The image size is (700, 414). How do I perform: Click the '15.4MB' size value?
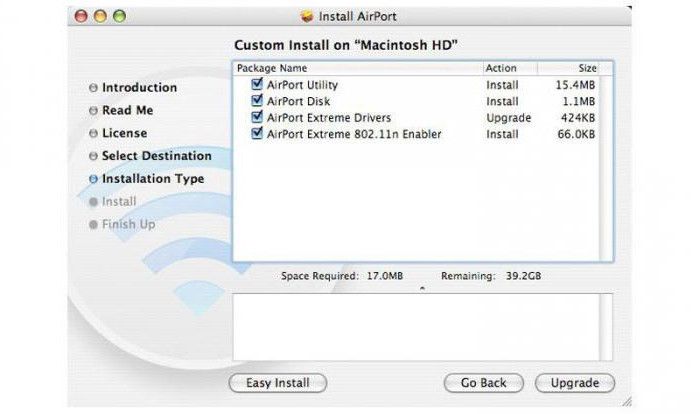point(575,85)
